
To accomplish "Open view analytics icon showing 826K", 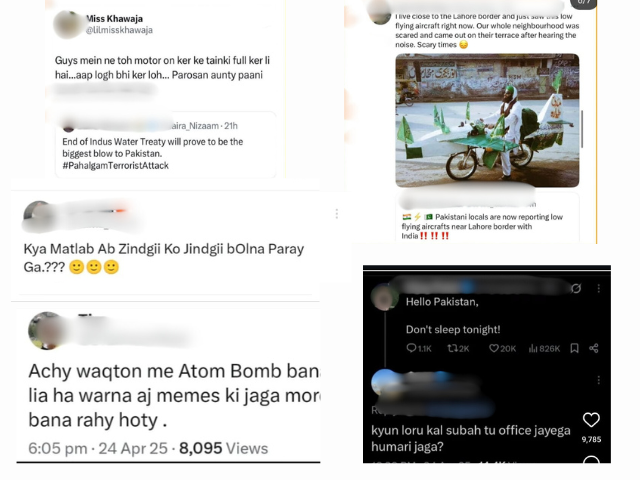I will [x=533, y=348].
